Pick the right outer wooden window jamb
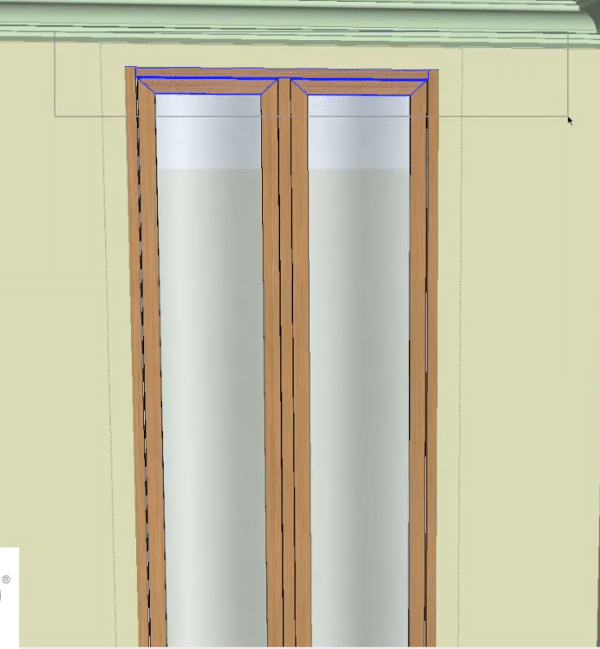The height and width of the screenshot is (649, 600). (433, 356)
